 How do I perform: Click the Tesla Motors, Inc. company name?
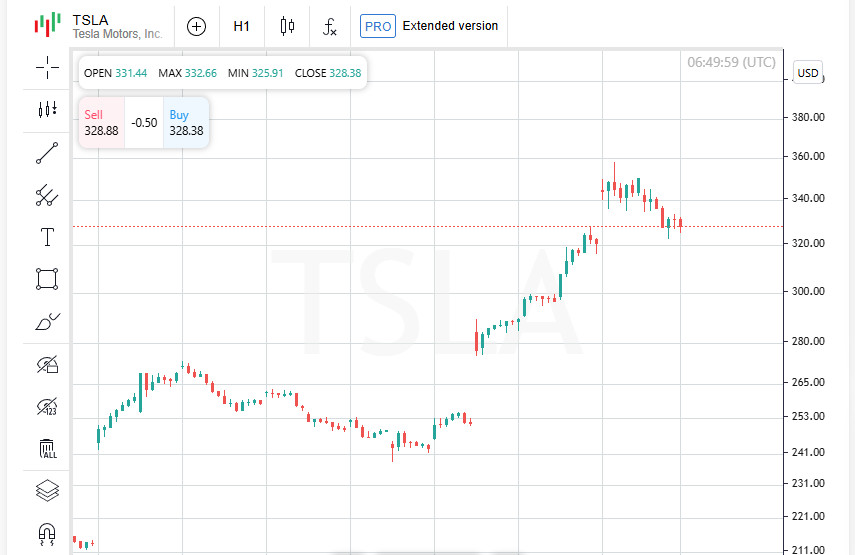118,34
